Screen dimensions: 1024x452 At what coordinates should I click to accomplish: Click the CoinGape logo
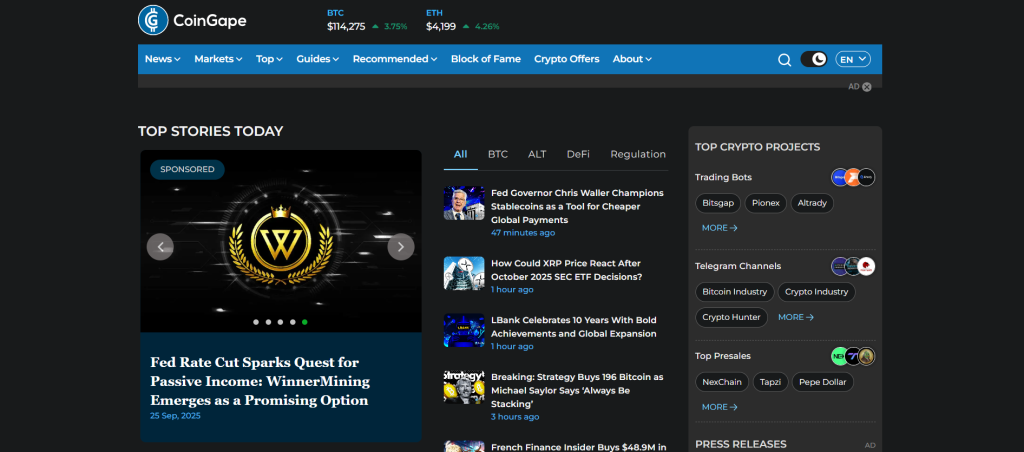(x=192, y=20)
